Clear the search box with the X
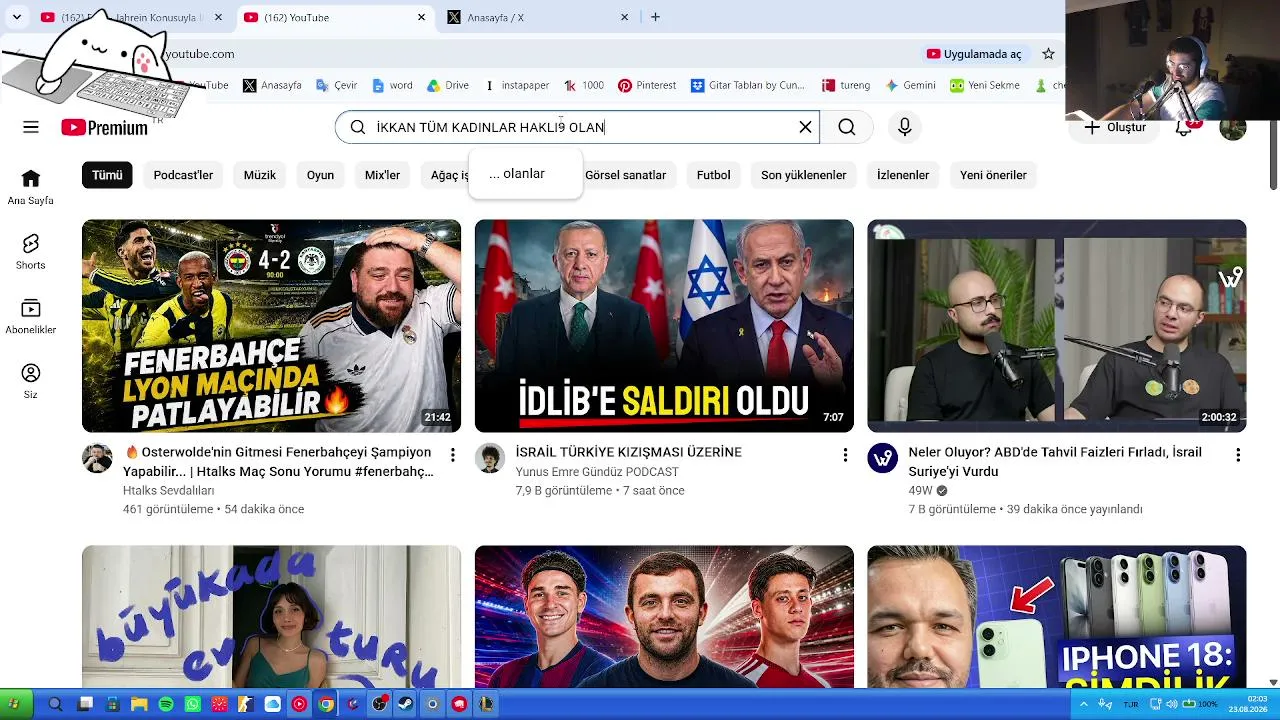The image size is (1280, 720). (805, 127)
